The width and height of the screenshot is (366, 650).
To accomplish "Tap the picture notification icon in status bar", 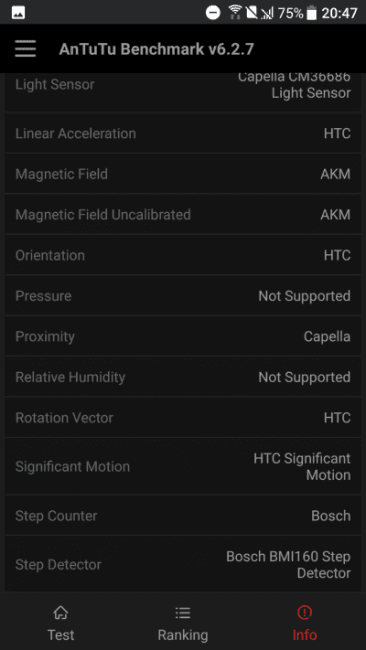I will (x=18, y=13).
